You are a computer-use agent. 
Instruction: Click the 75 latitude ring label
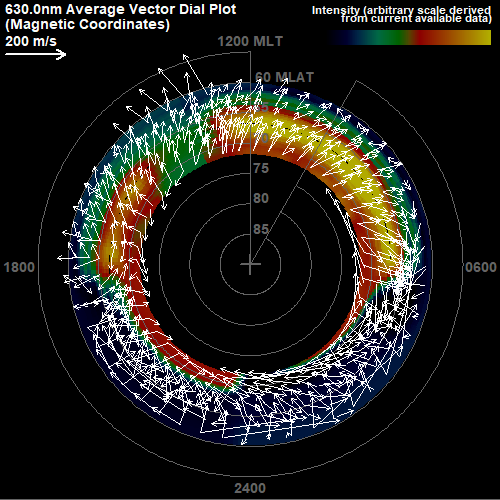pyautogui.click(x=261, y=168)
